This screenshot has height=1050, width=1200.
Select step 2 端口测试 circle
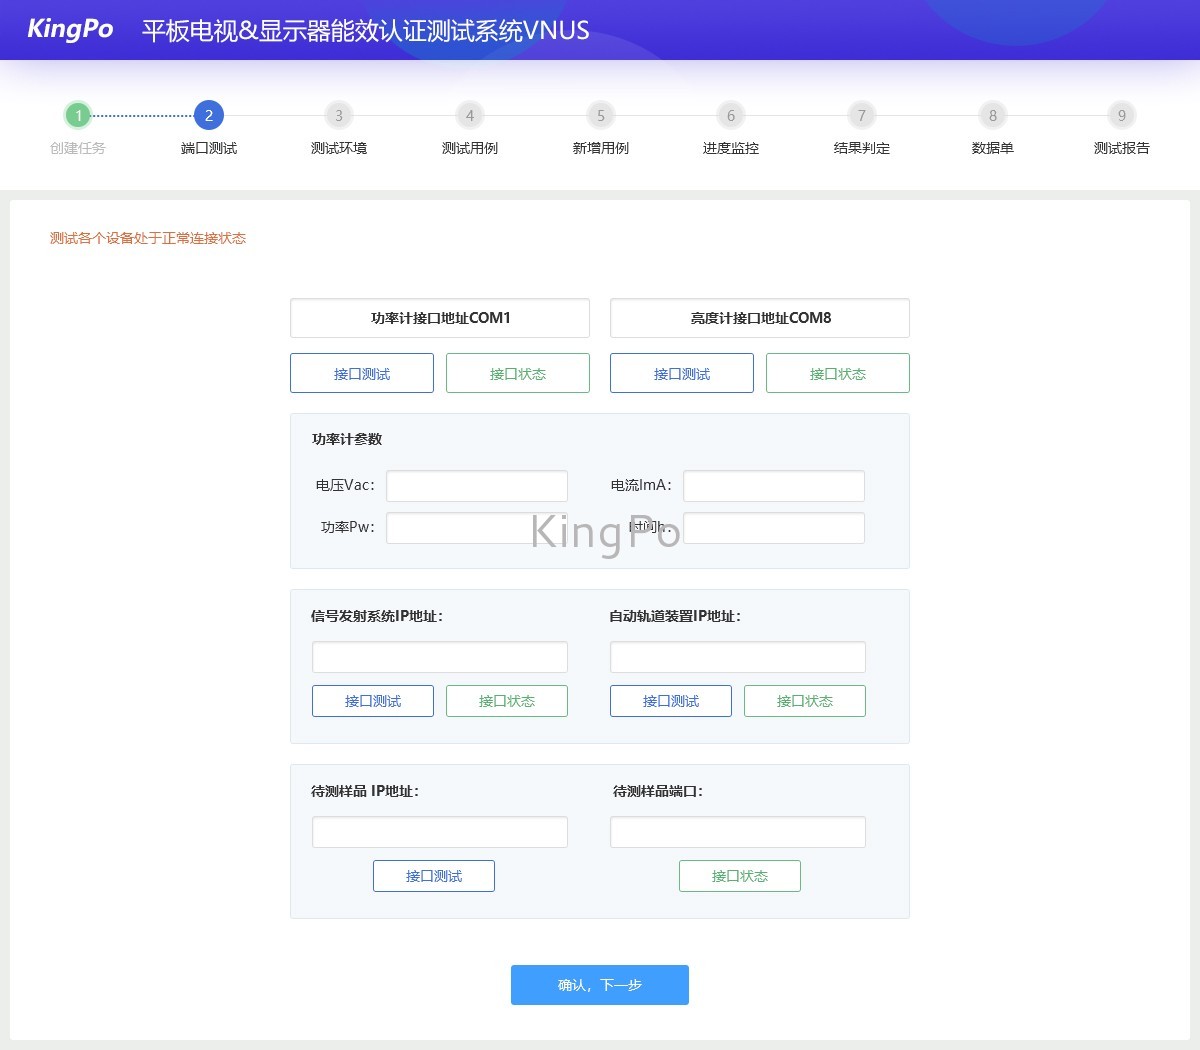[x=209, y=115]
